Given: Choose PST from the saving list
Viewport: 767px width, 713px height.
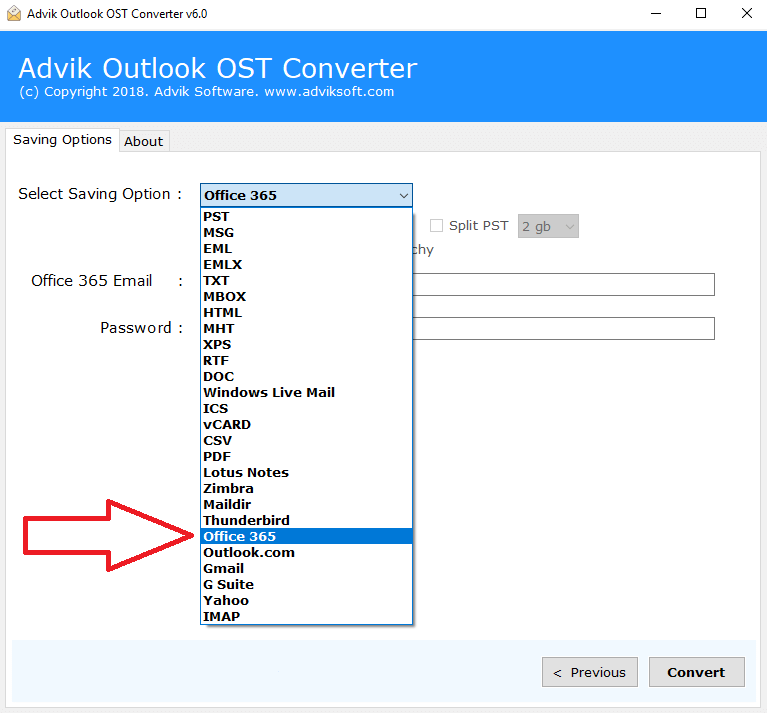Looking at the screenshot, I should coord(306,217).
